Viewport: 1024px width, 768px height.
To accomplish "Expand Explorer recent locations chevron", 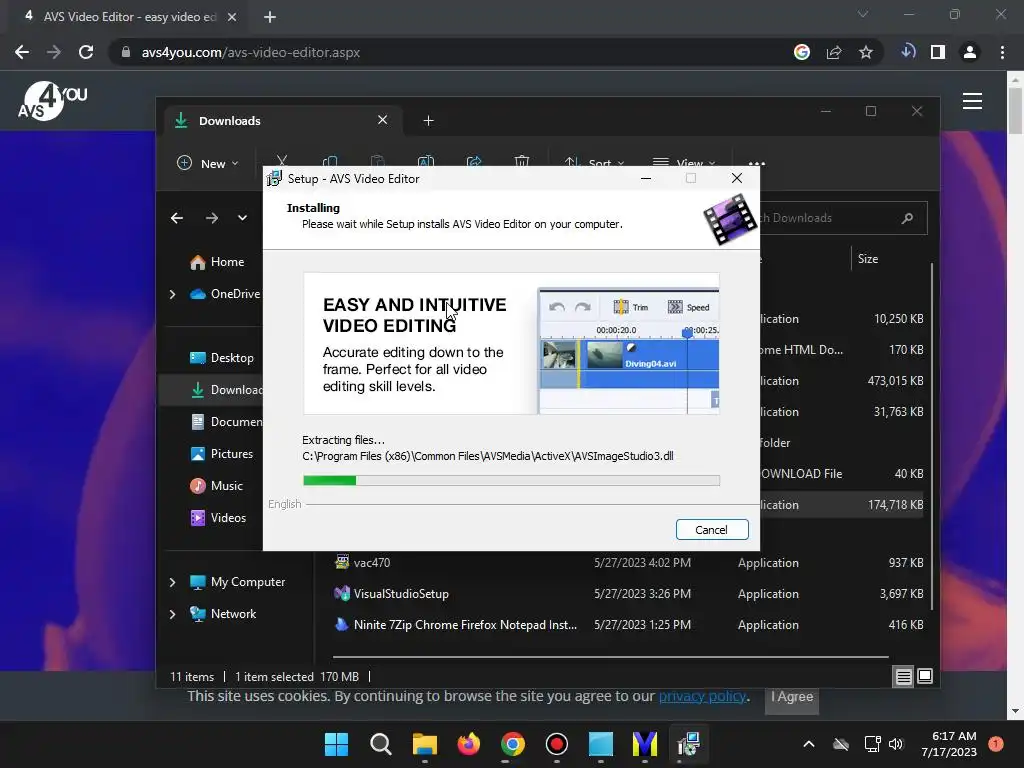I will [242, 218].
